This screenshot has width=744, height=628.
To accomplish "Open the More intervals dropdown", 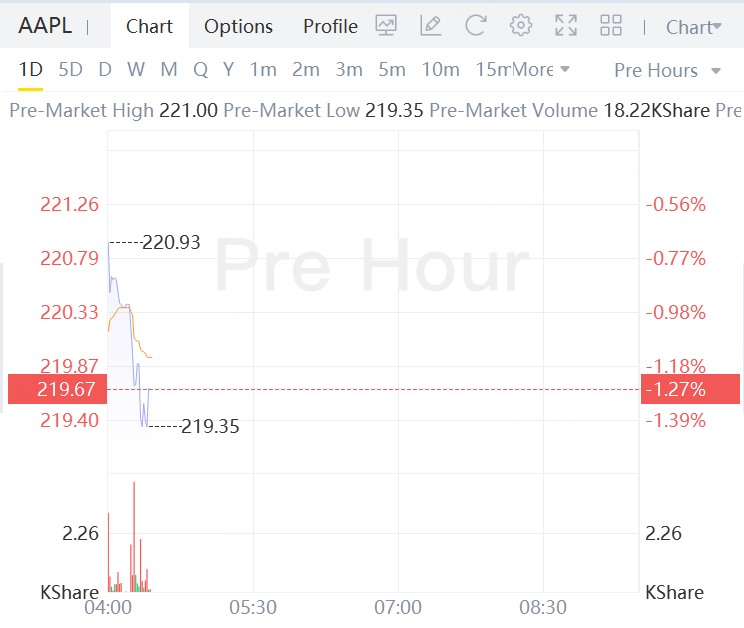I will tap(541, 69).
